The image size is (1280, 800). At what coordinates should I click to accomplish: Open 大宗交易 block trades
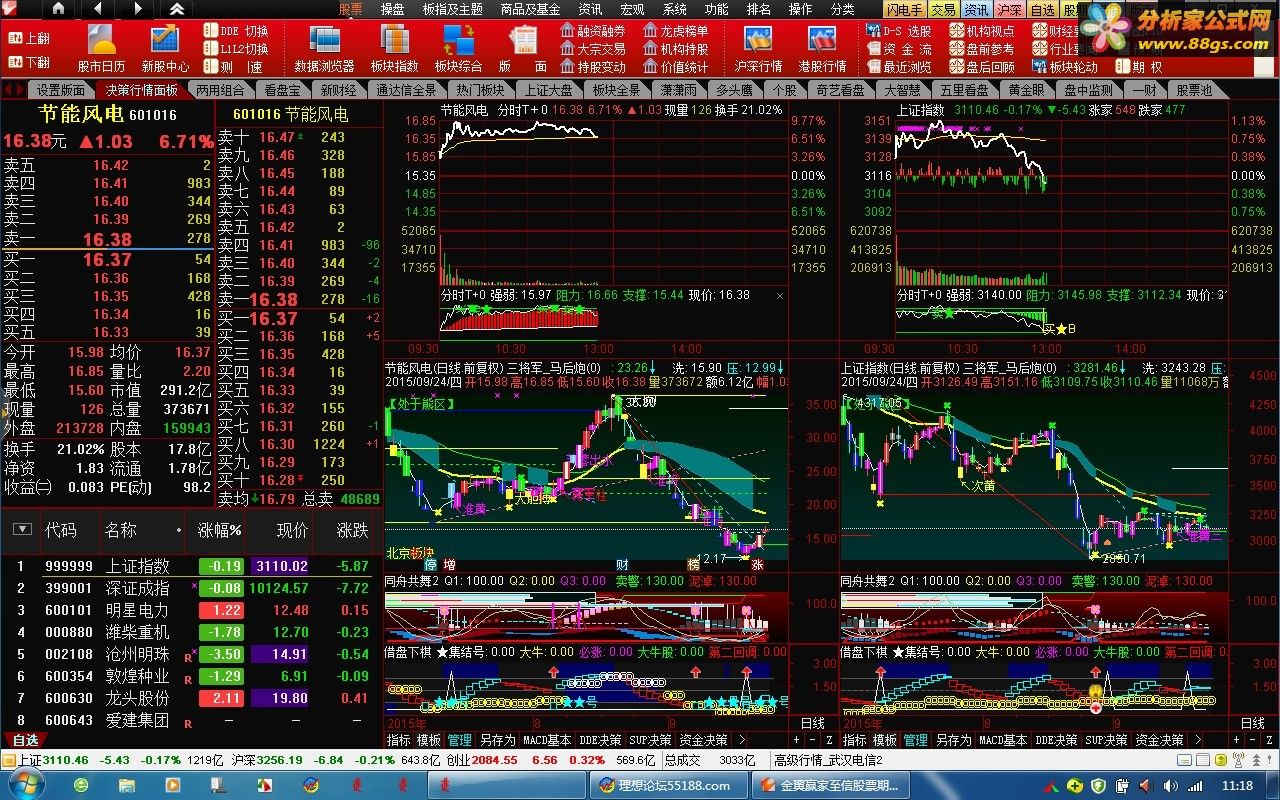pos(593,49)
